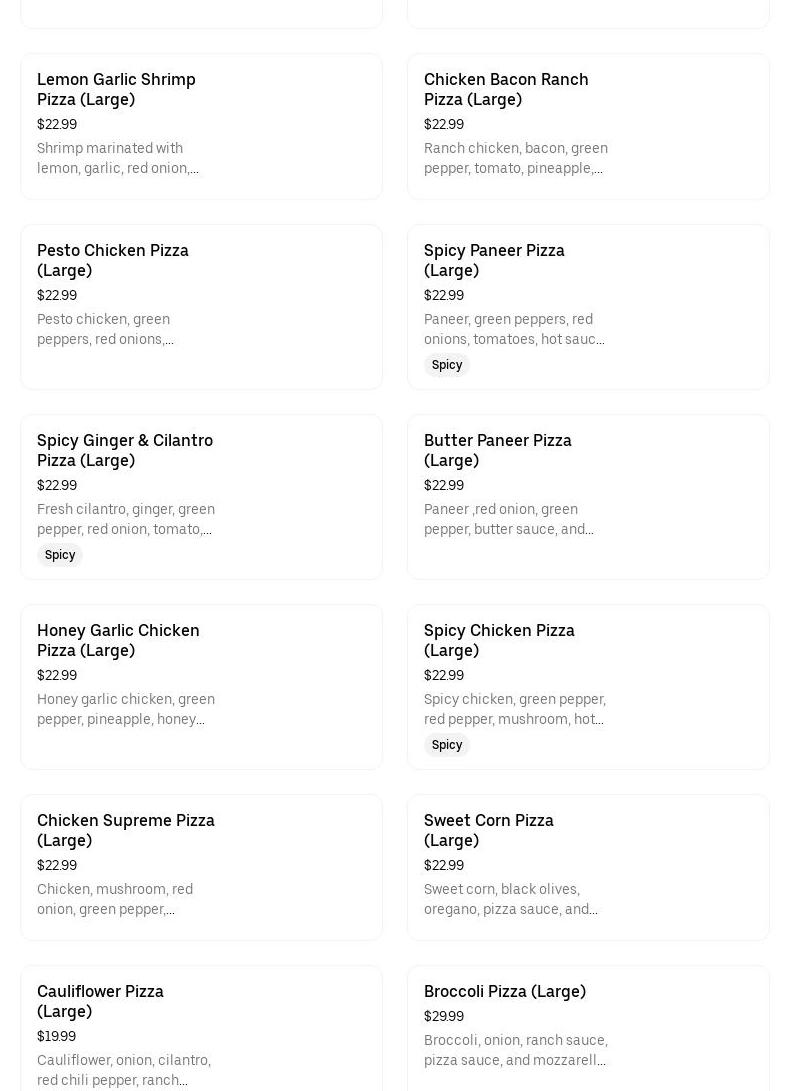
Task: Open Butter Paneer Pizza (Large)
Action: [x=497, y=450]
